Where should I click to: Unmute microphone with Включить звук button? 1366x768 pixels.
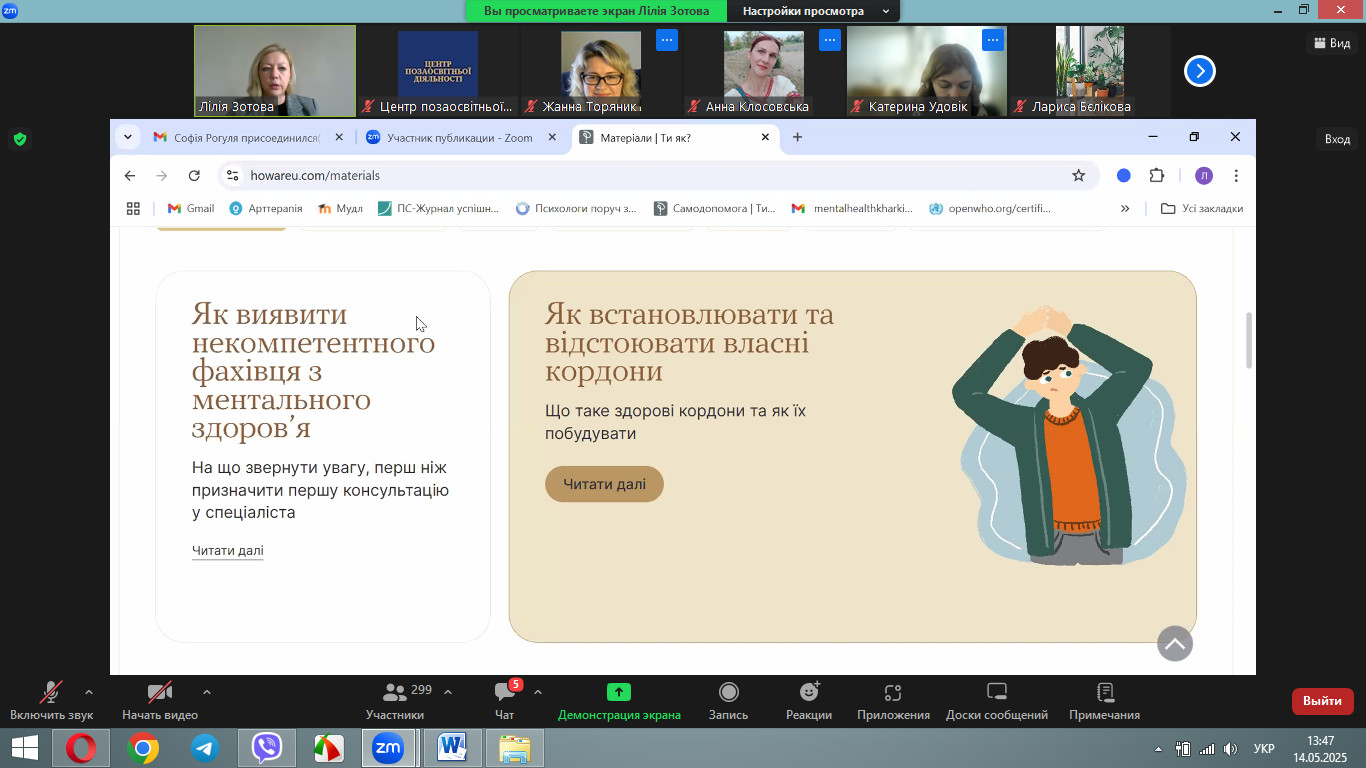[51, 701]
